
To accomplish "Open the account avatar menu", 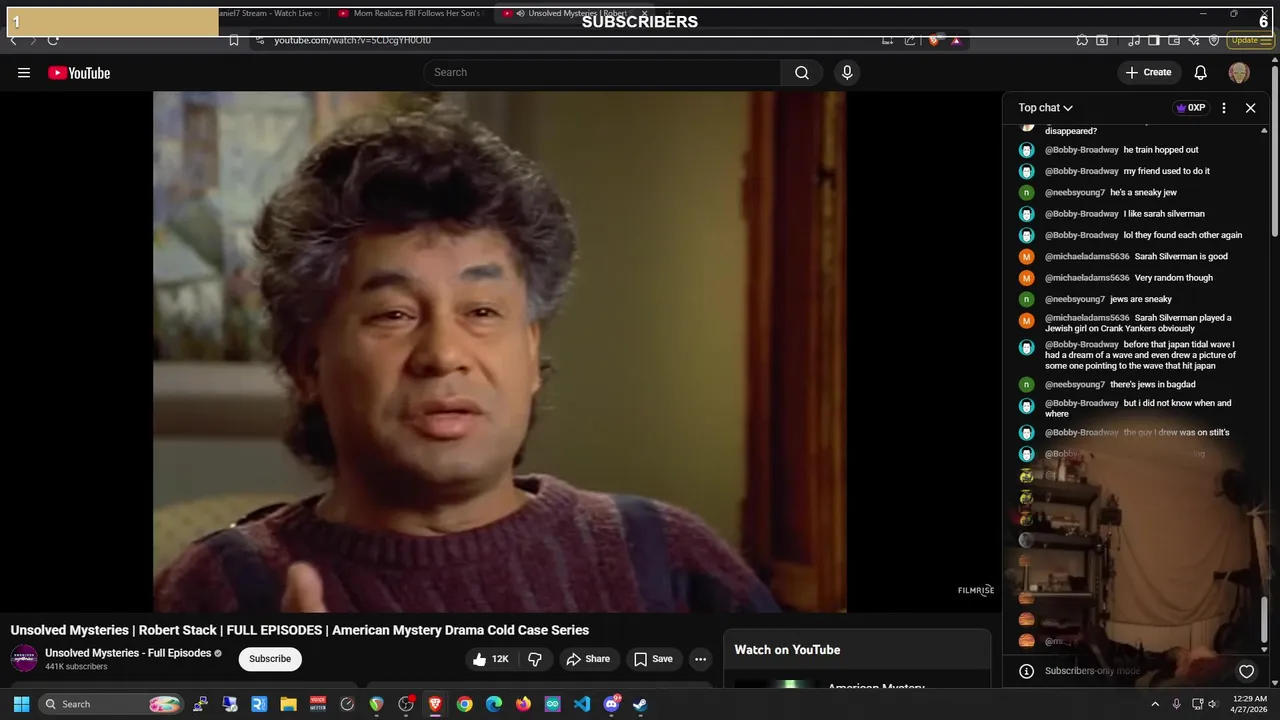I will (1239, 73).
